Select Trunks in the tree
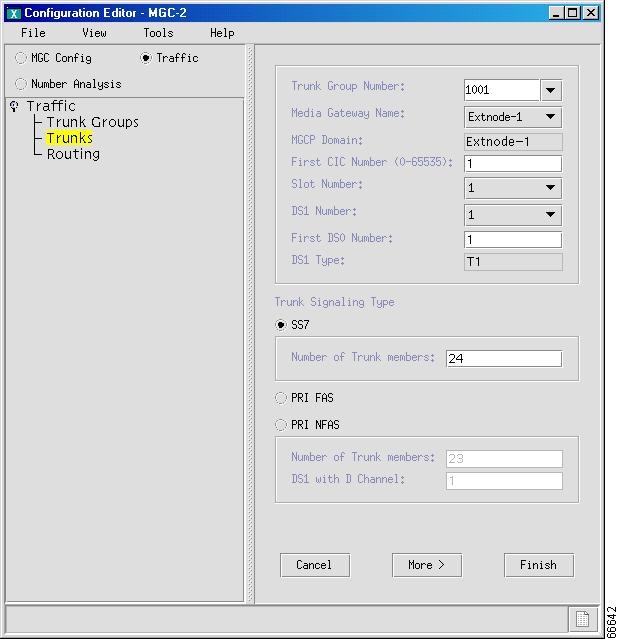 pyautogui.click(x=69, y=138)
